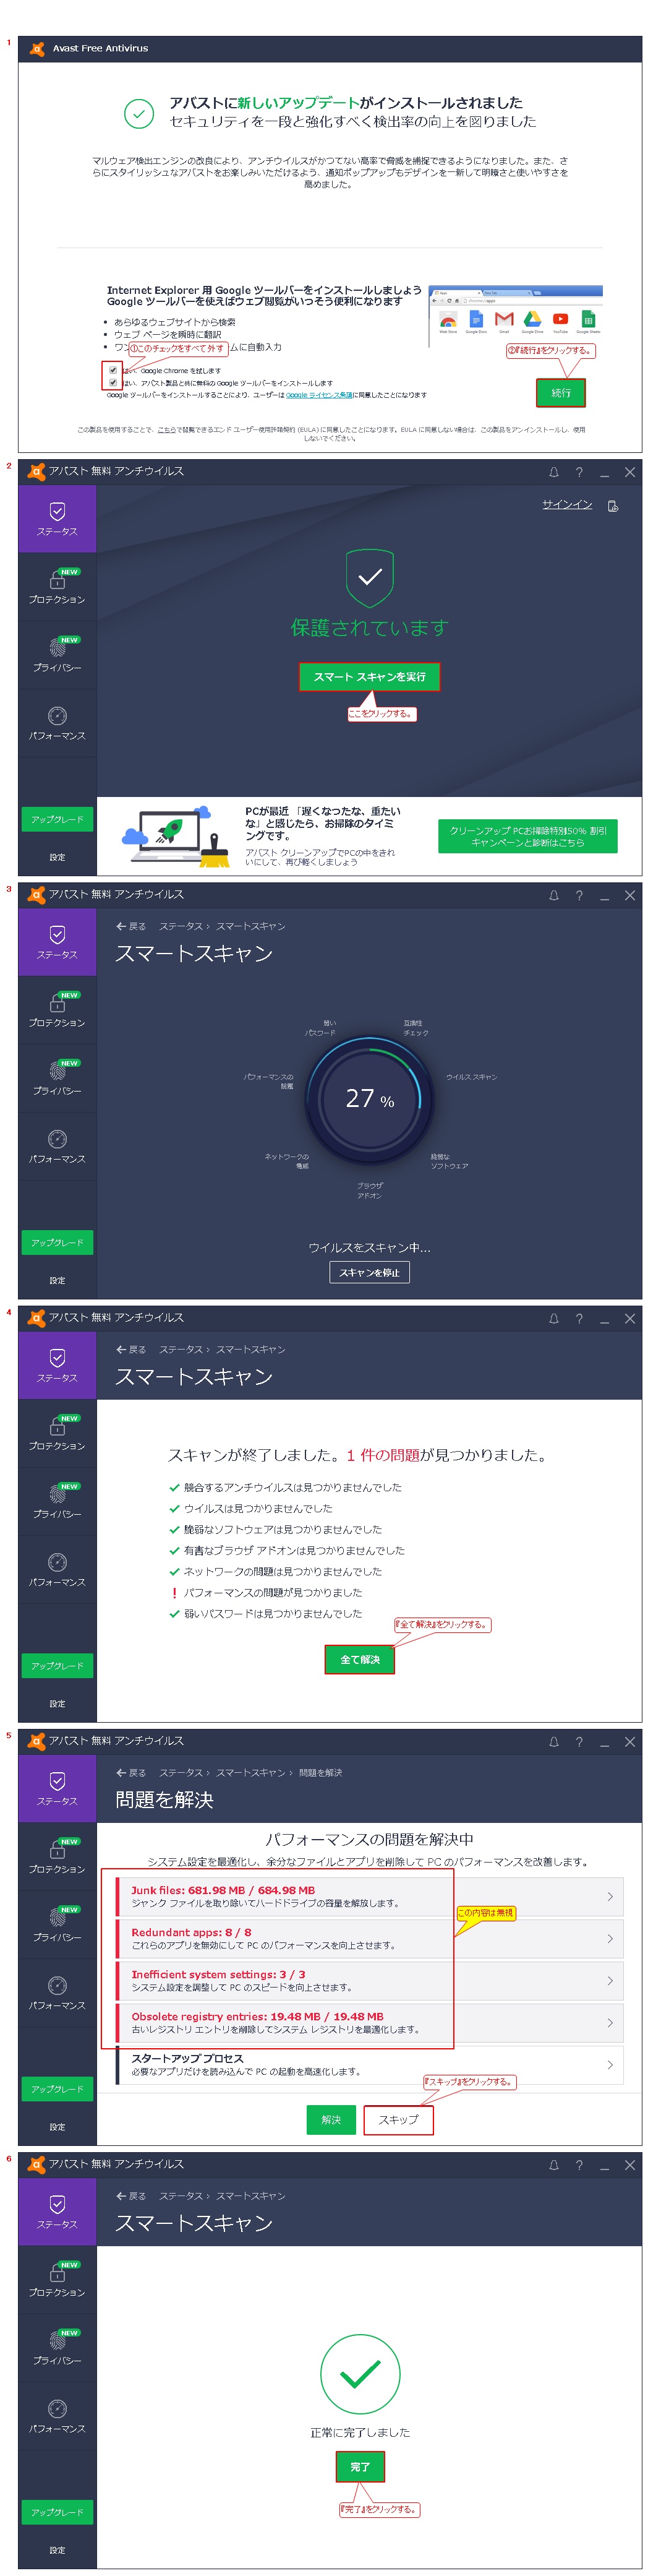Expand the Junk files row chevron
The height and width of the screenshot is (2576, 648).
[x=610, y=1896]
